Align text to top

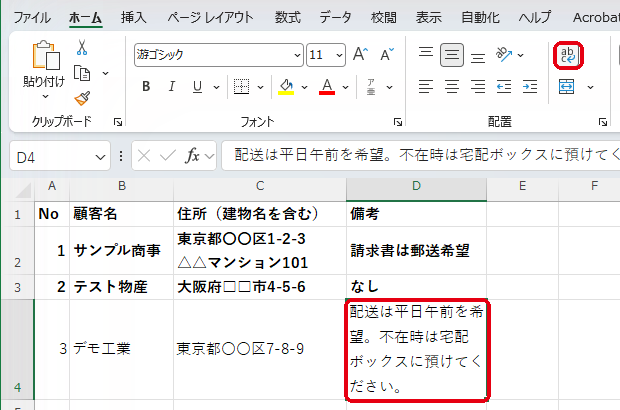click(426, 54)
